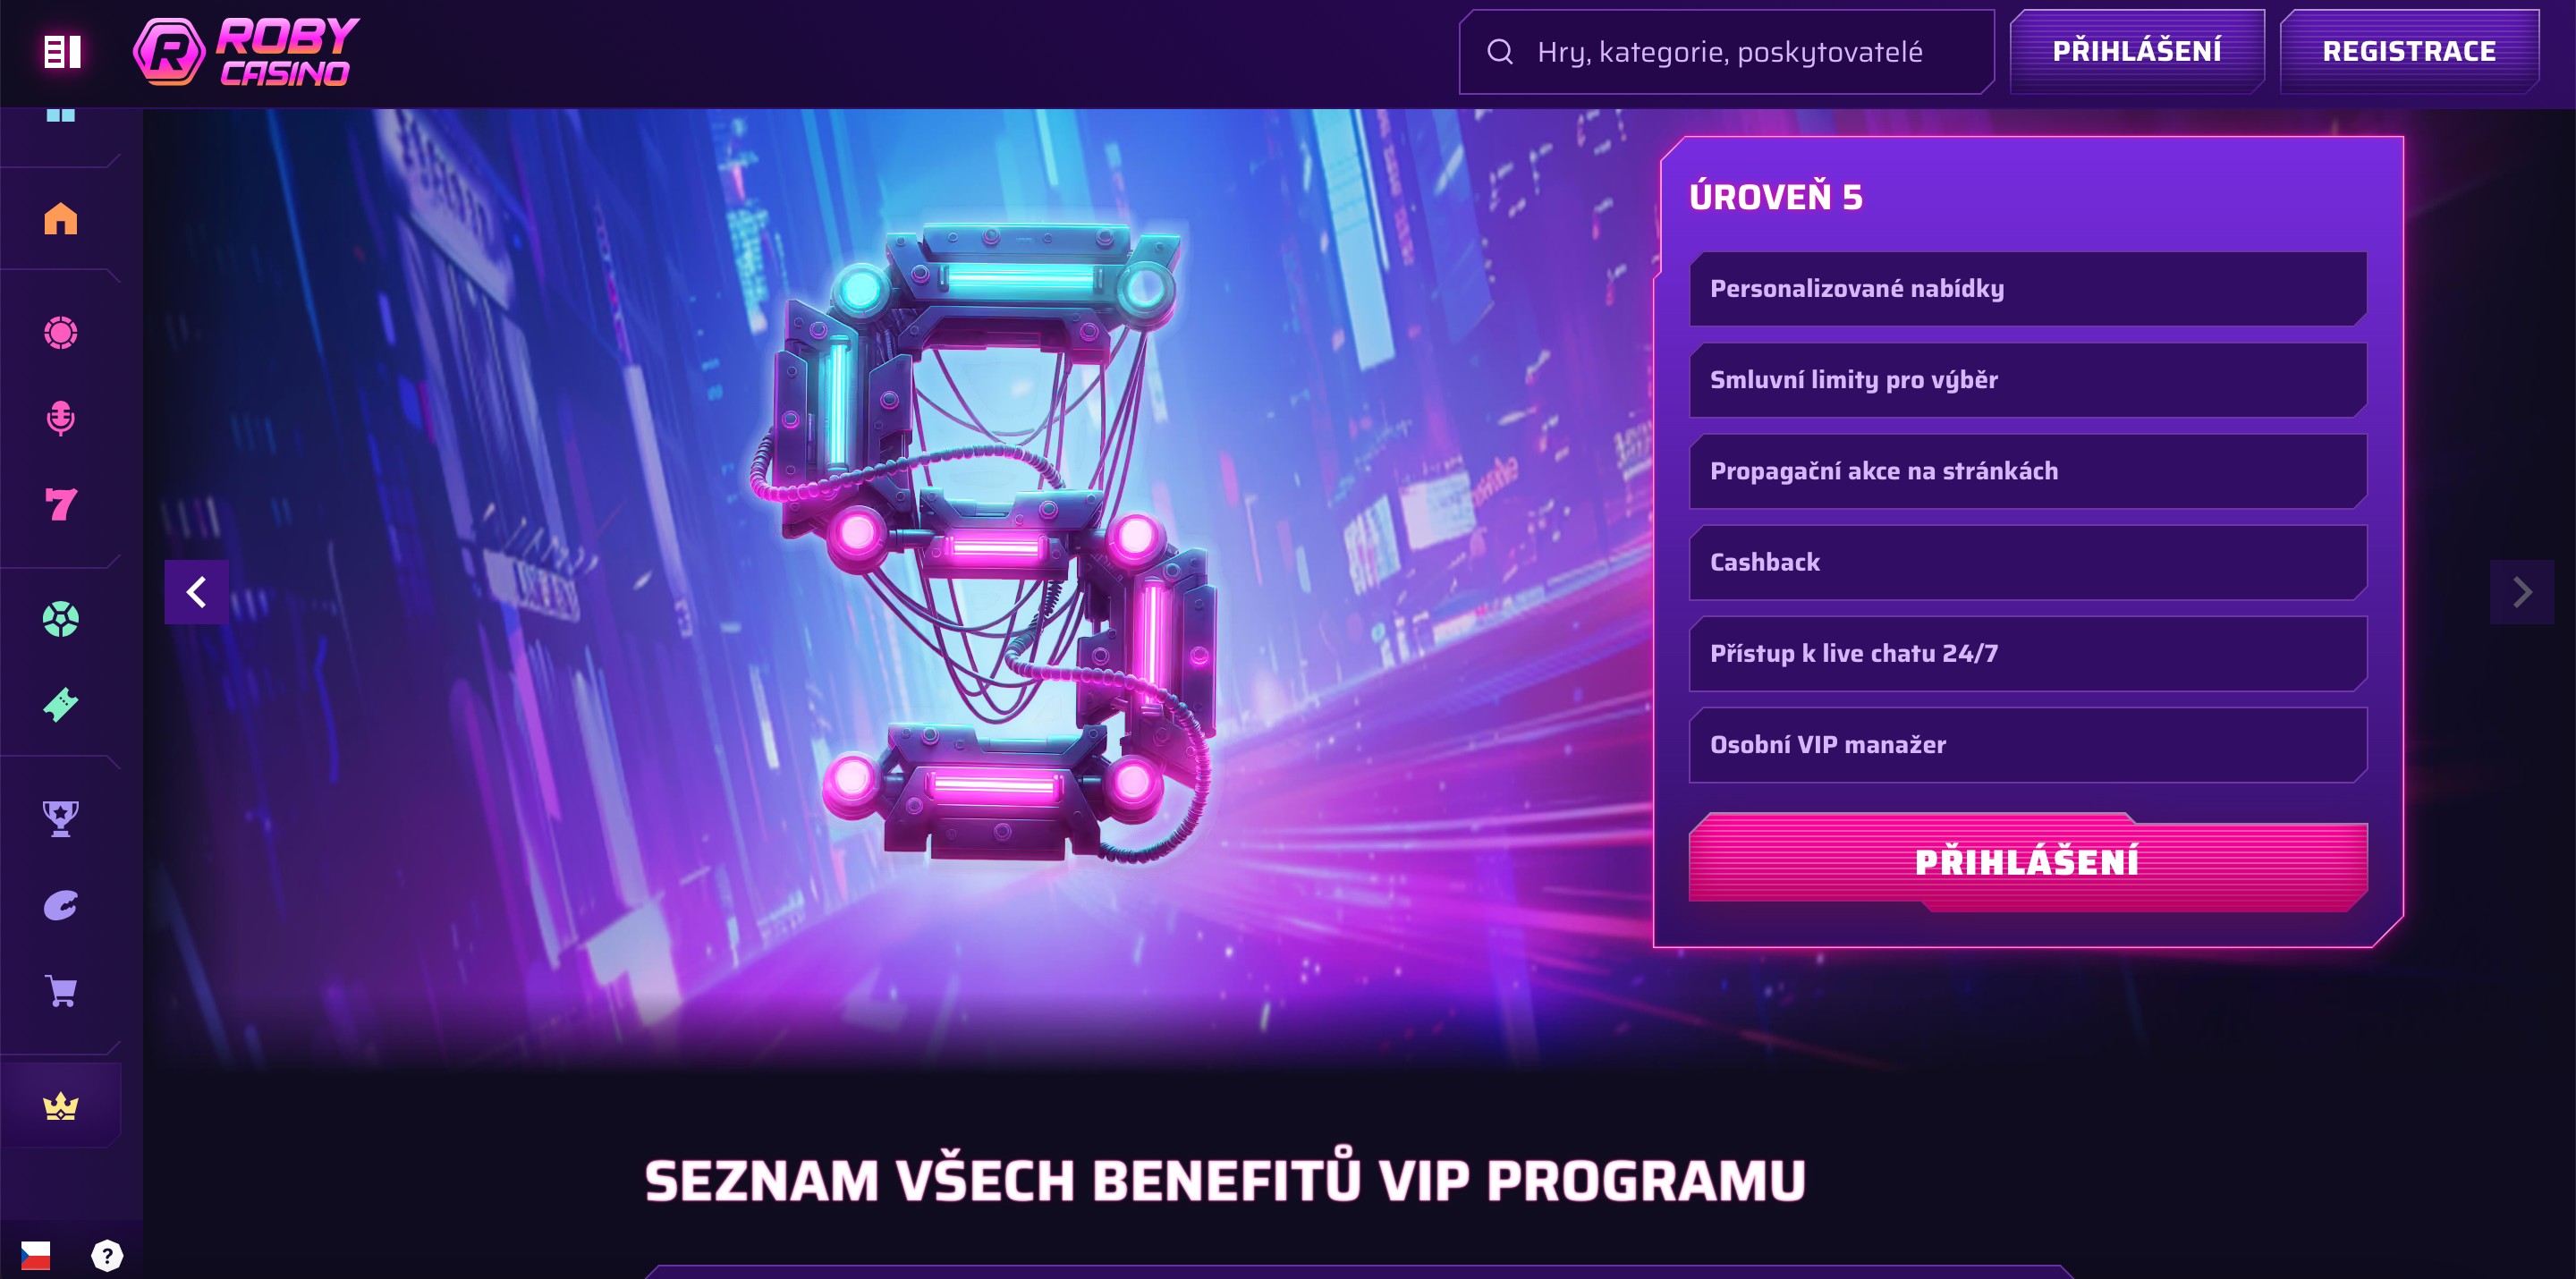Select the Cashback benefit item
This screenshot has width=2576, height=1279.
click(x=2028, y=562)
